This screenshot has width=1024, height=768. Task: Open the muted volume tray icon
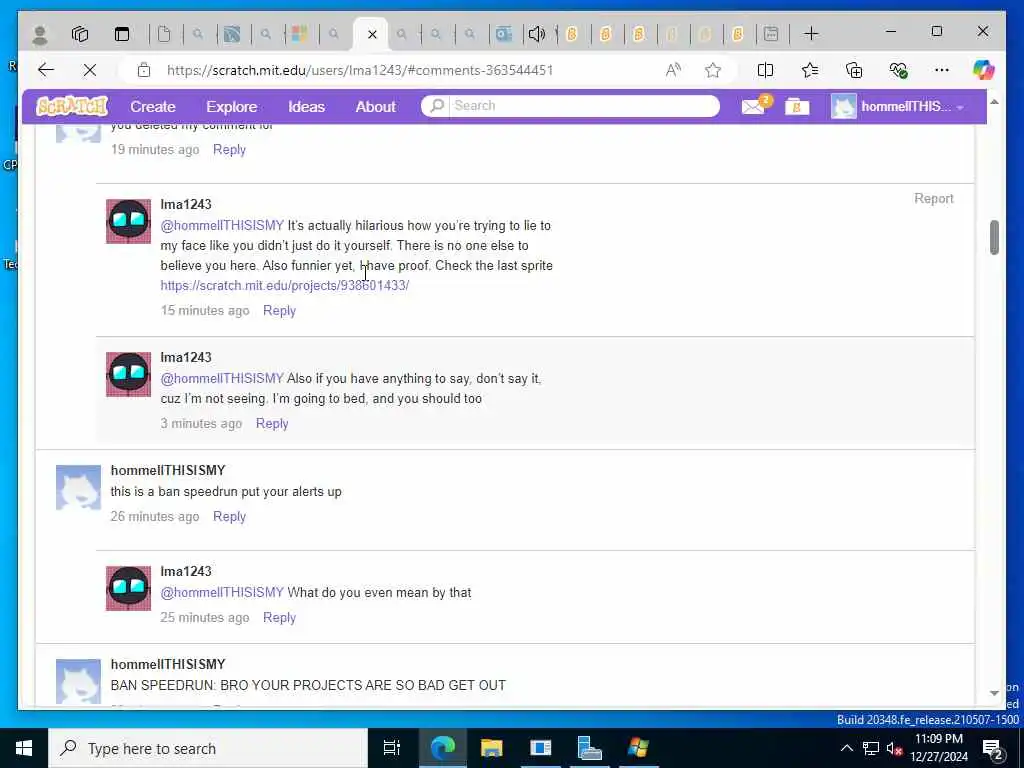coord(895,748)
